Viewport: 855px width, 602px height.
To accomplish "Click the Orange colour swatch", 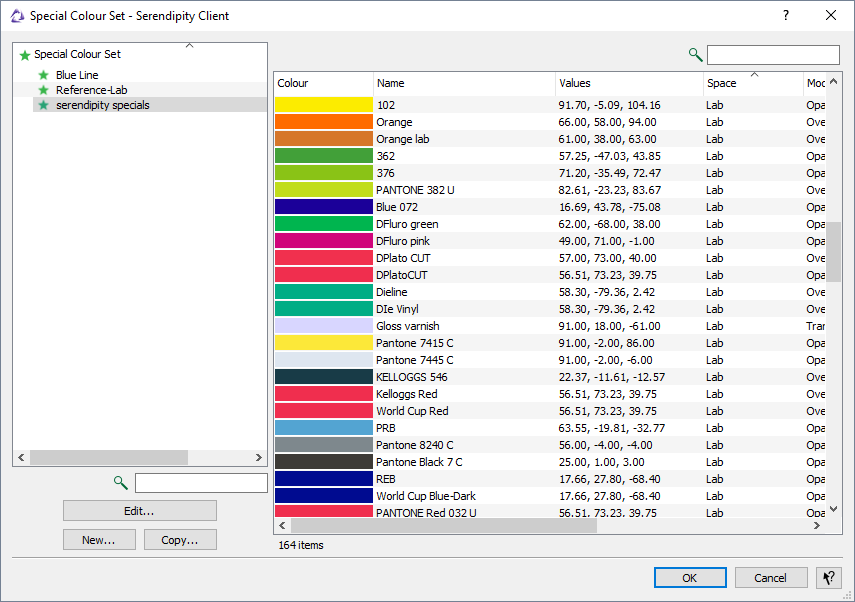I will click(x=323, y=122).
